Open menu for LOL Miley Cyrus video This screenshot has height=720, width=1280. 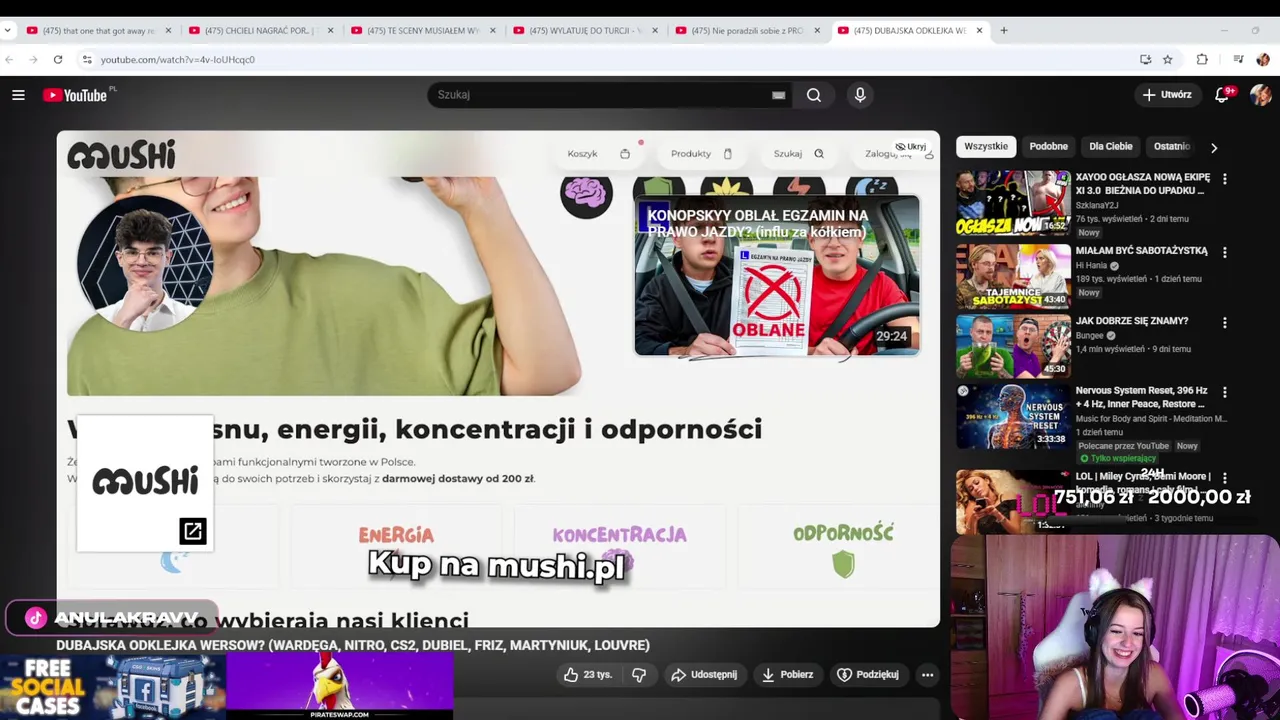coord(1225,478)
